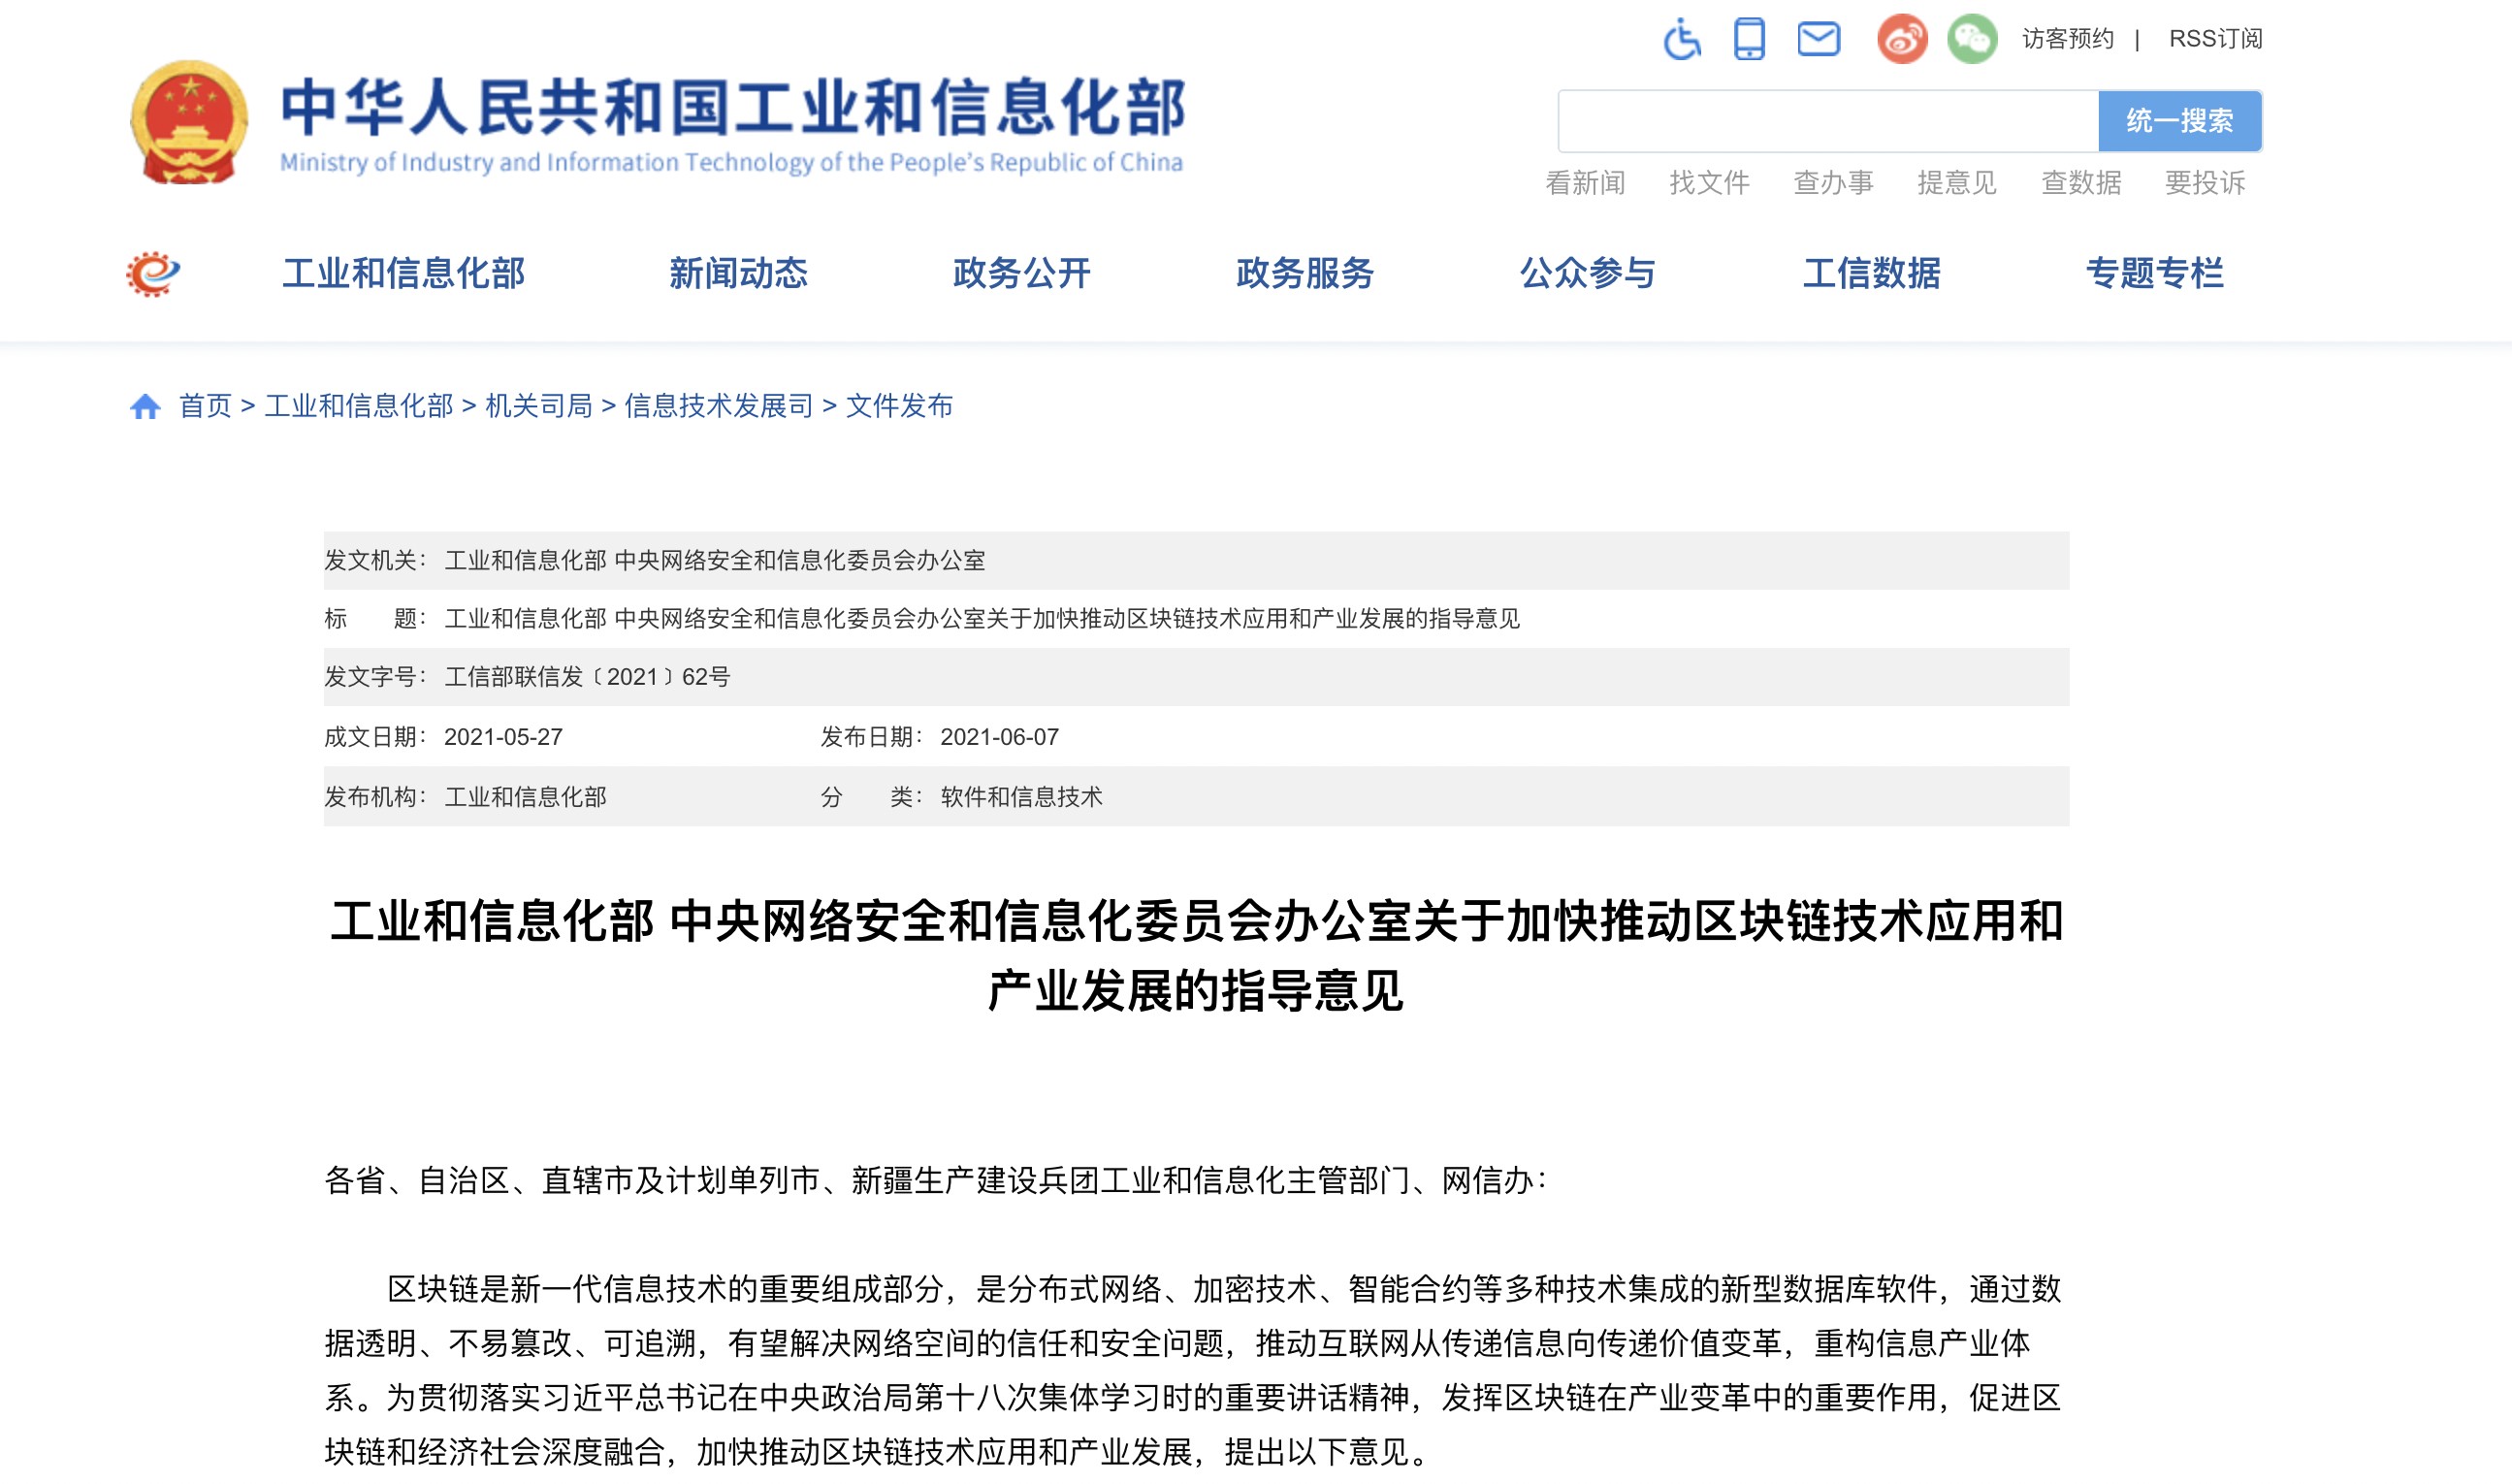Click 访客预约 link
Image resolution: width=2512 pixels, height=1484 pixels.
2067,39
